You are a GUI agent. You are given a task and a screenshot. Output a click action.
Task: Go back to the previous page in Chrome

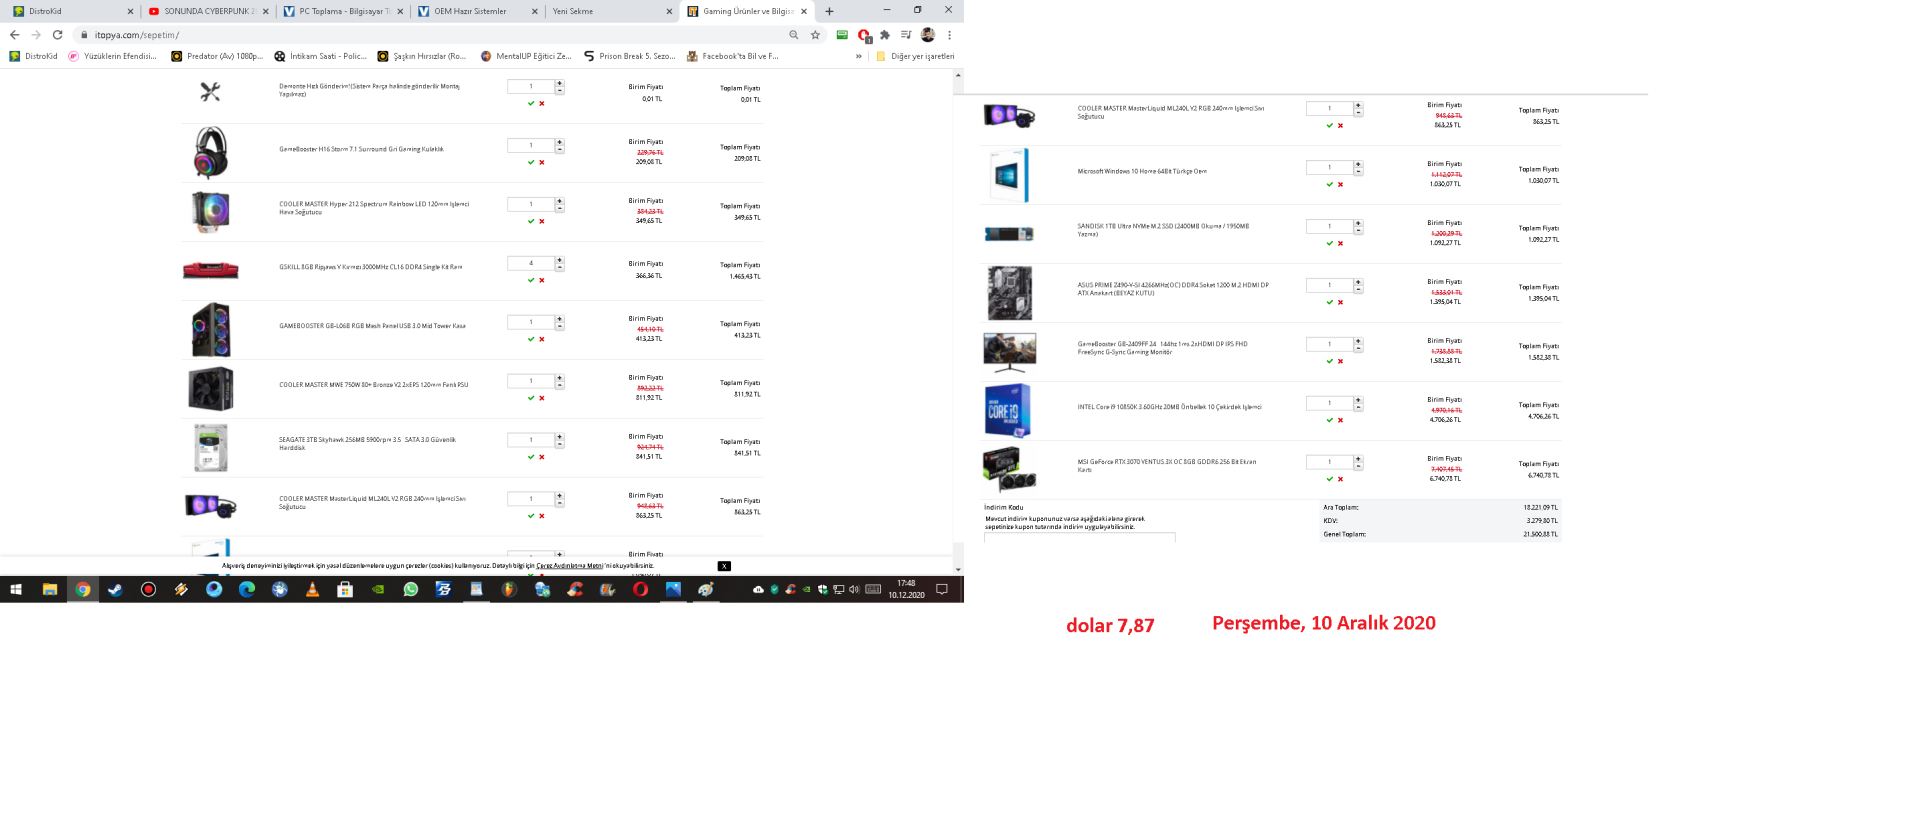[14, 35]
